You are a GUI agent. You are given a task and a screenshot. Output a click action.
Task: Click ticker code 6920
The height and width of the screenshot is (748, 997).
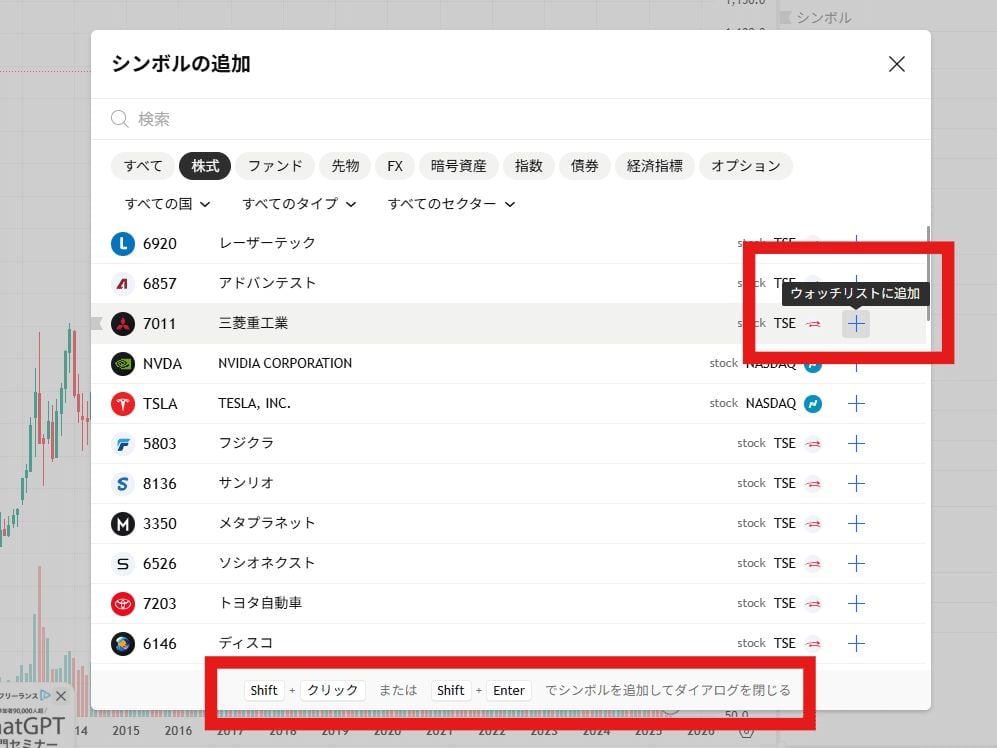pos(160,244)
